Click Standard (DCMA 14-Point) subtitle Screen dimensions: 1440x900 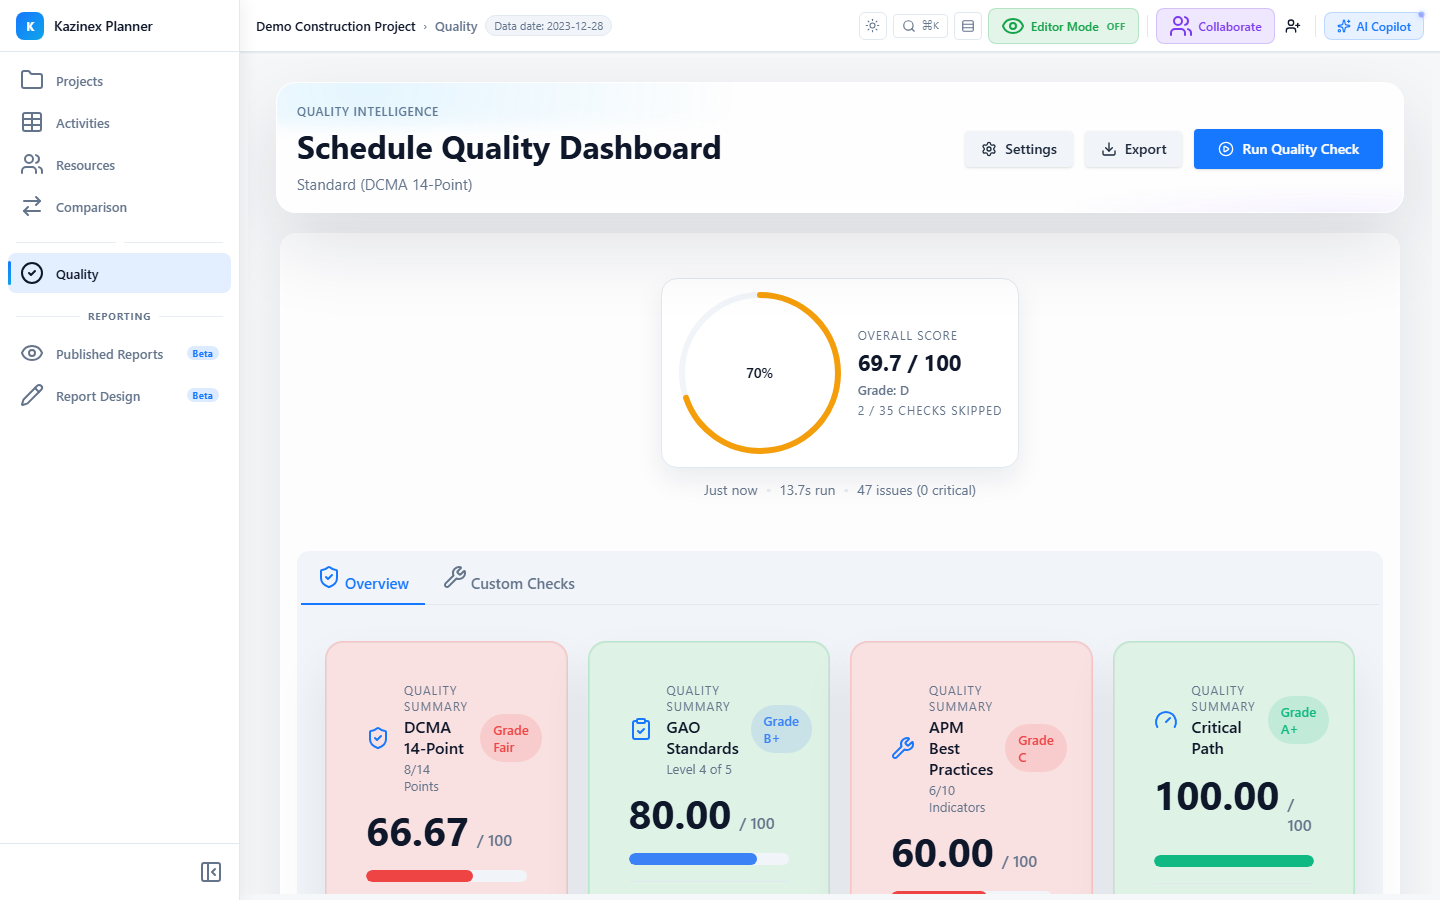click(x=384, y=185)
